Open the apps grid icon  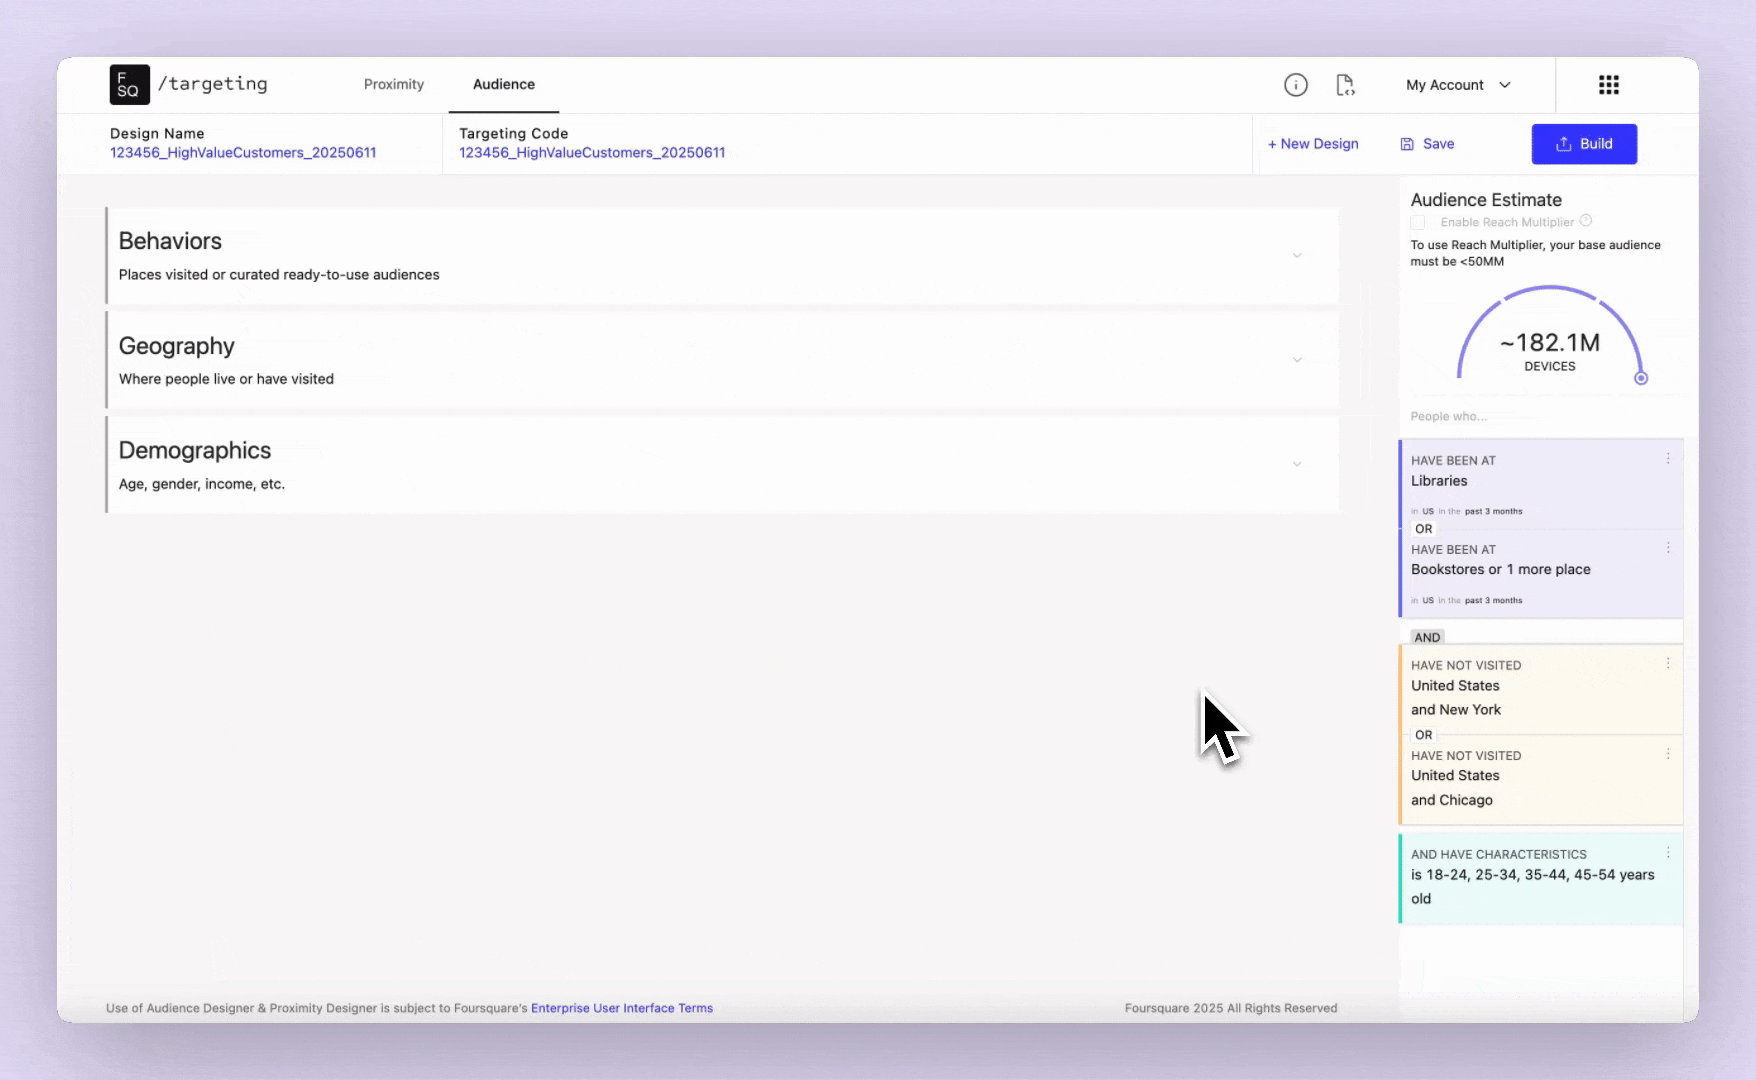pos(1608,85)
